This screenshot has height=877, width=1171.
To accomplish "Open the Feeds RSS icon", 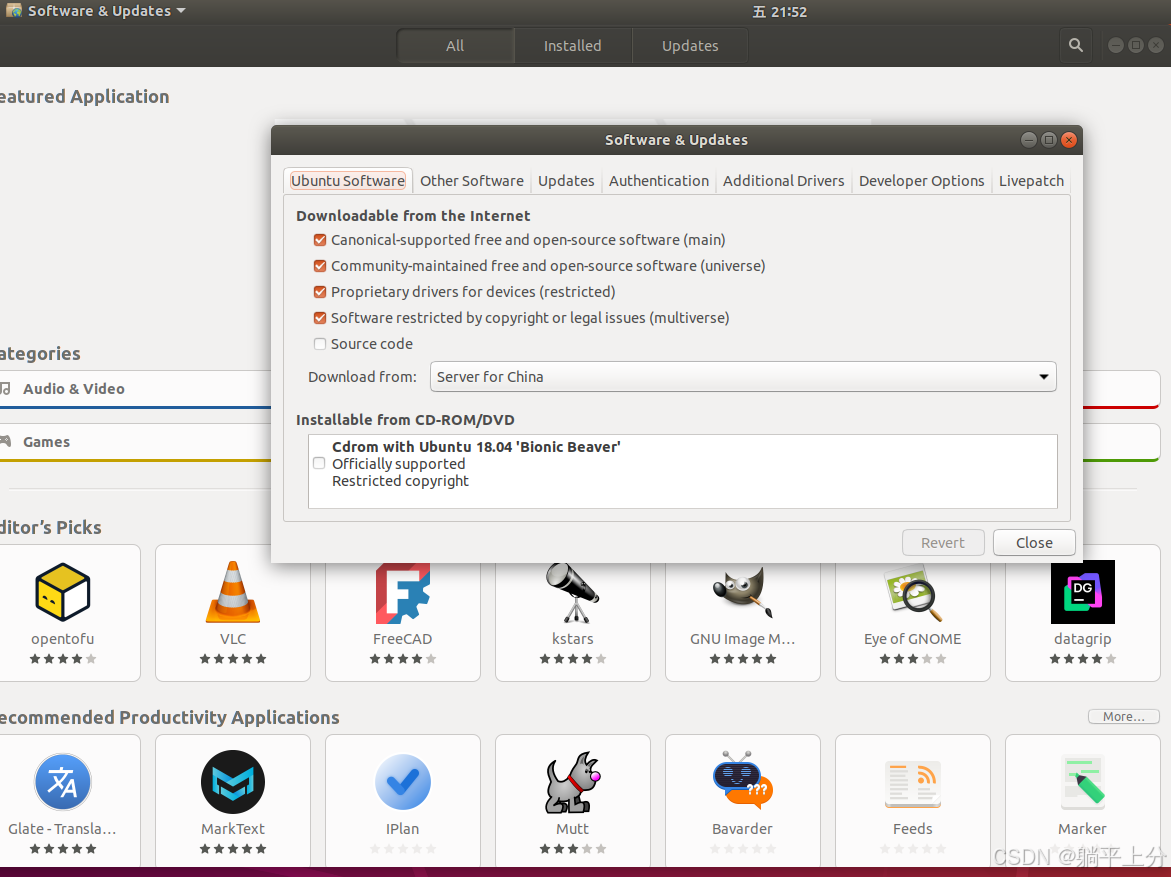I will pyautogui.click(x=913, y=783).
